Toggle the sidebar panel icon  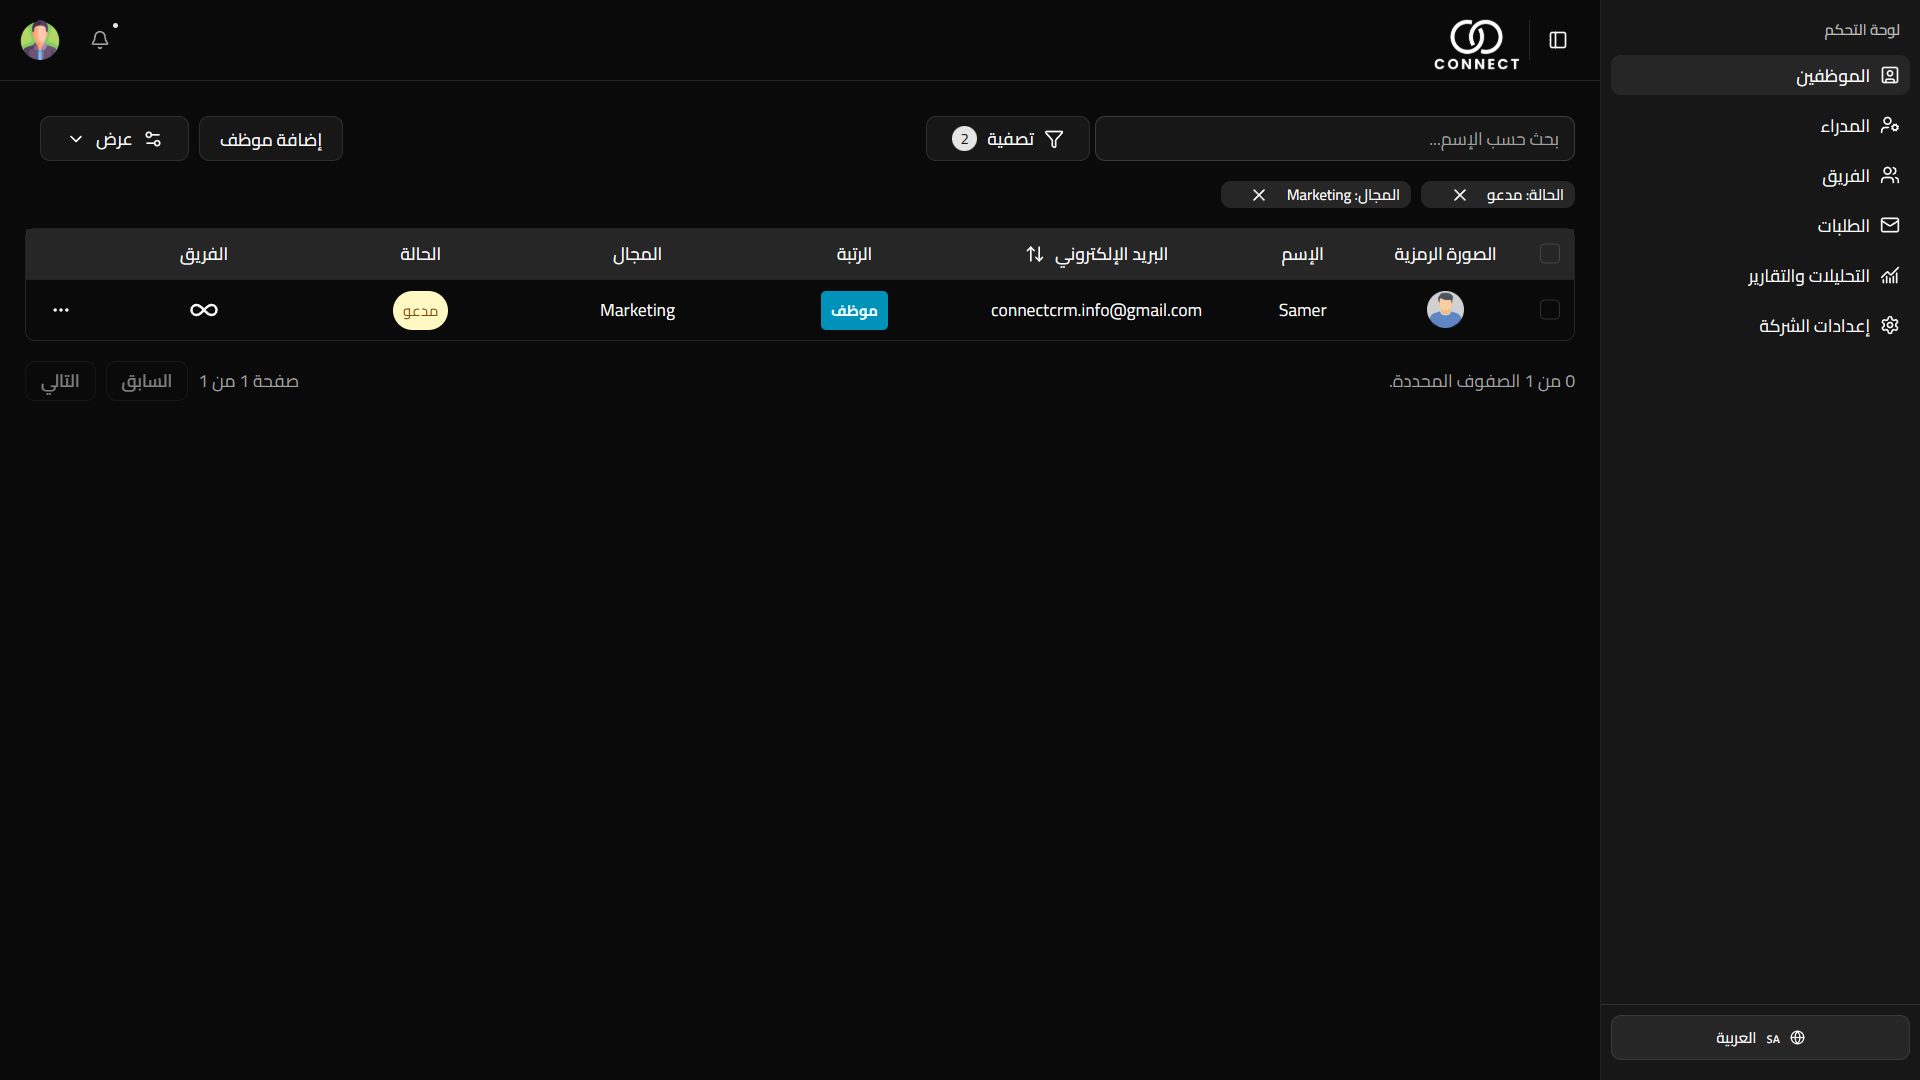click(x=1558, y=40)
